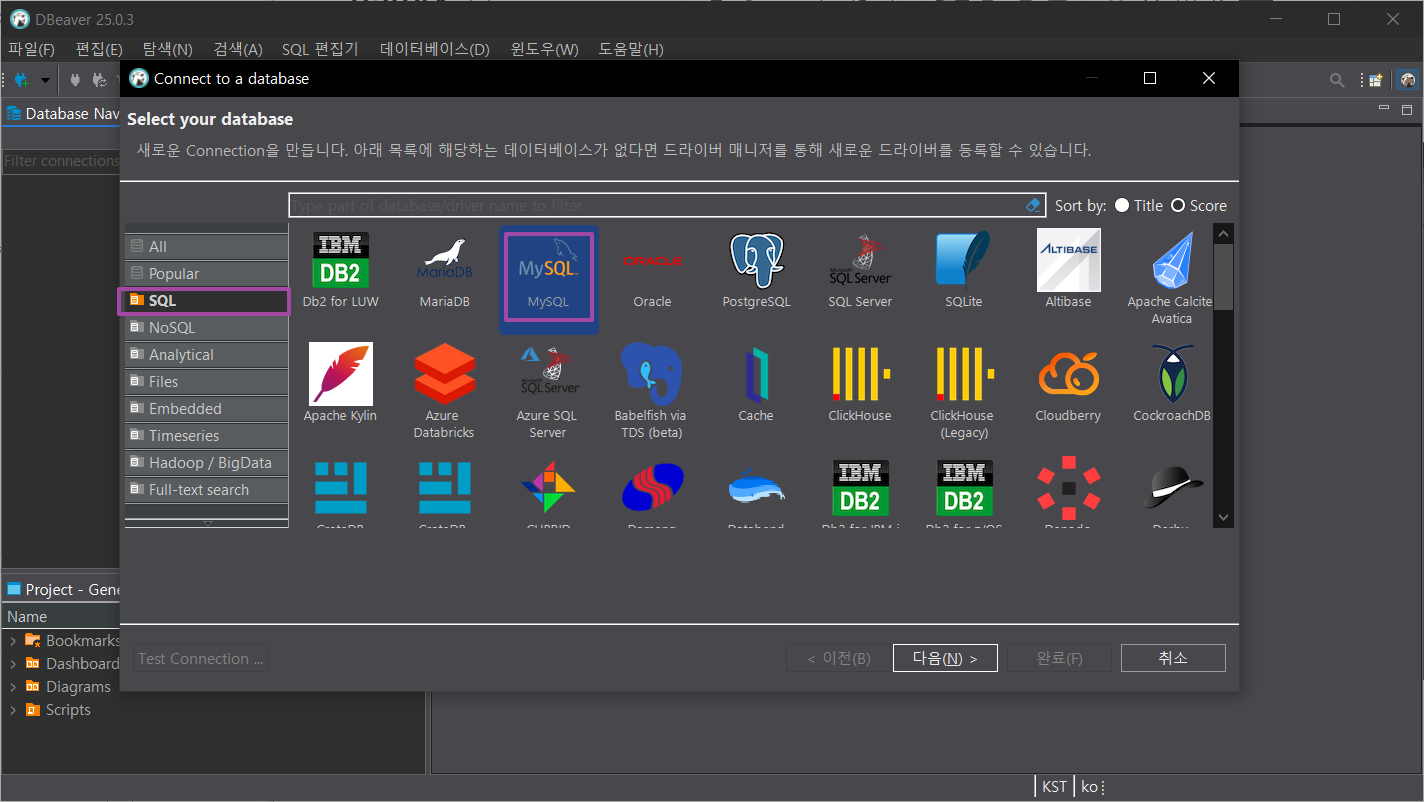Pick the Derby hat icon
The height and width of the screenshot is (802, 1424).
pyautogui.click(x=1171, y=488)
